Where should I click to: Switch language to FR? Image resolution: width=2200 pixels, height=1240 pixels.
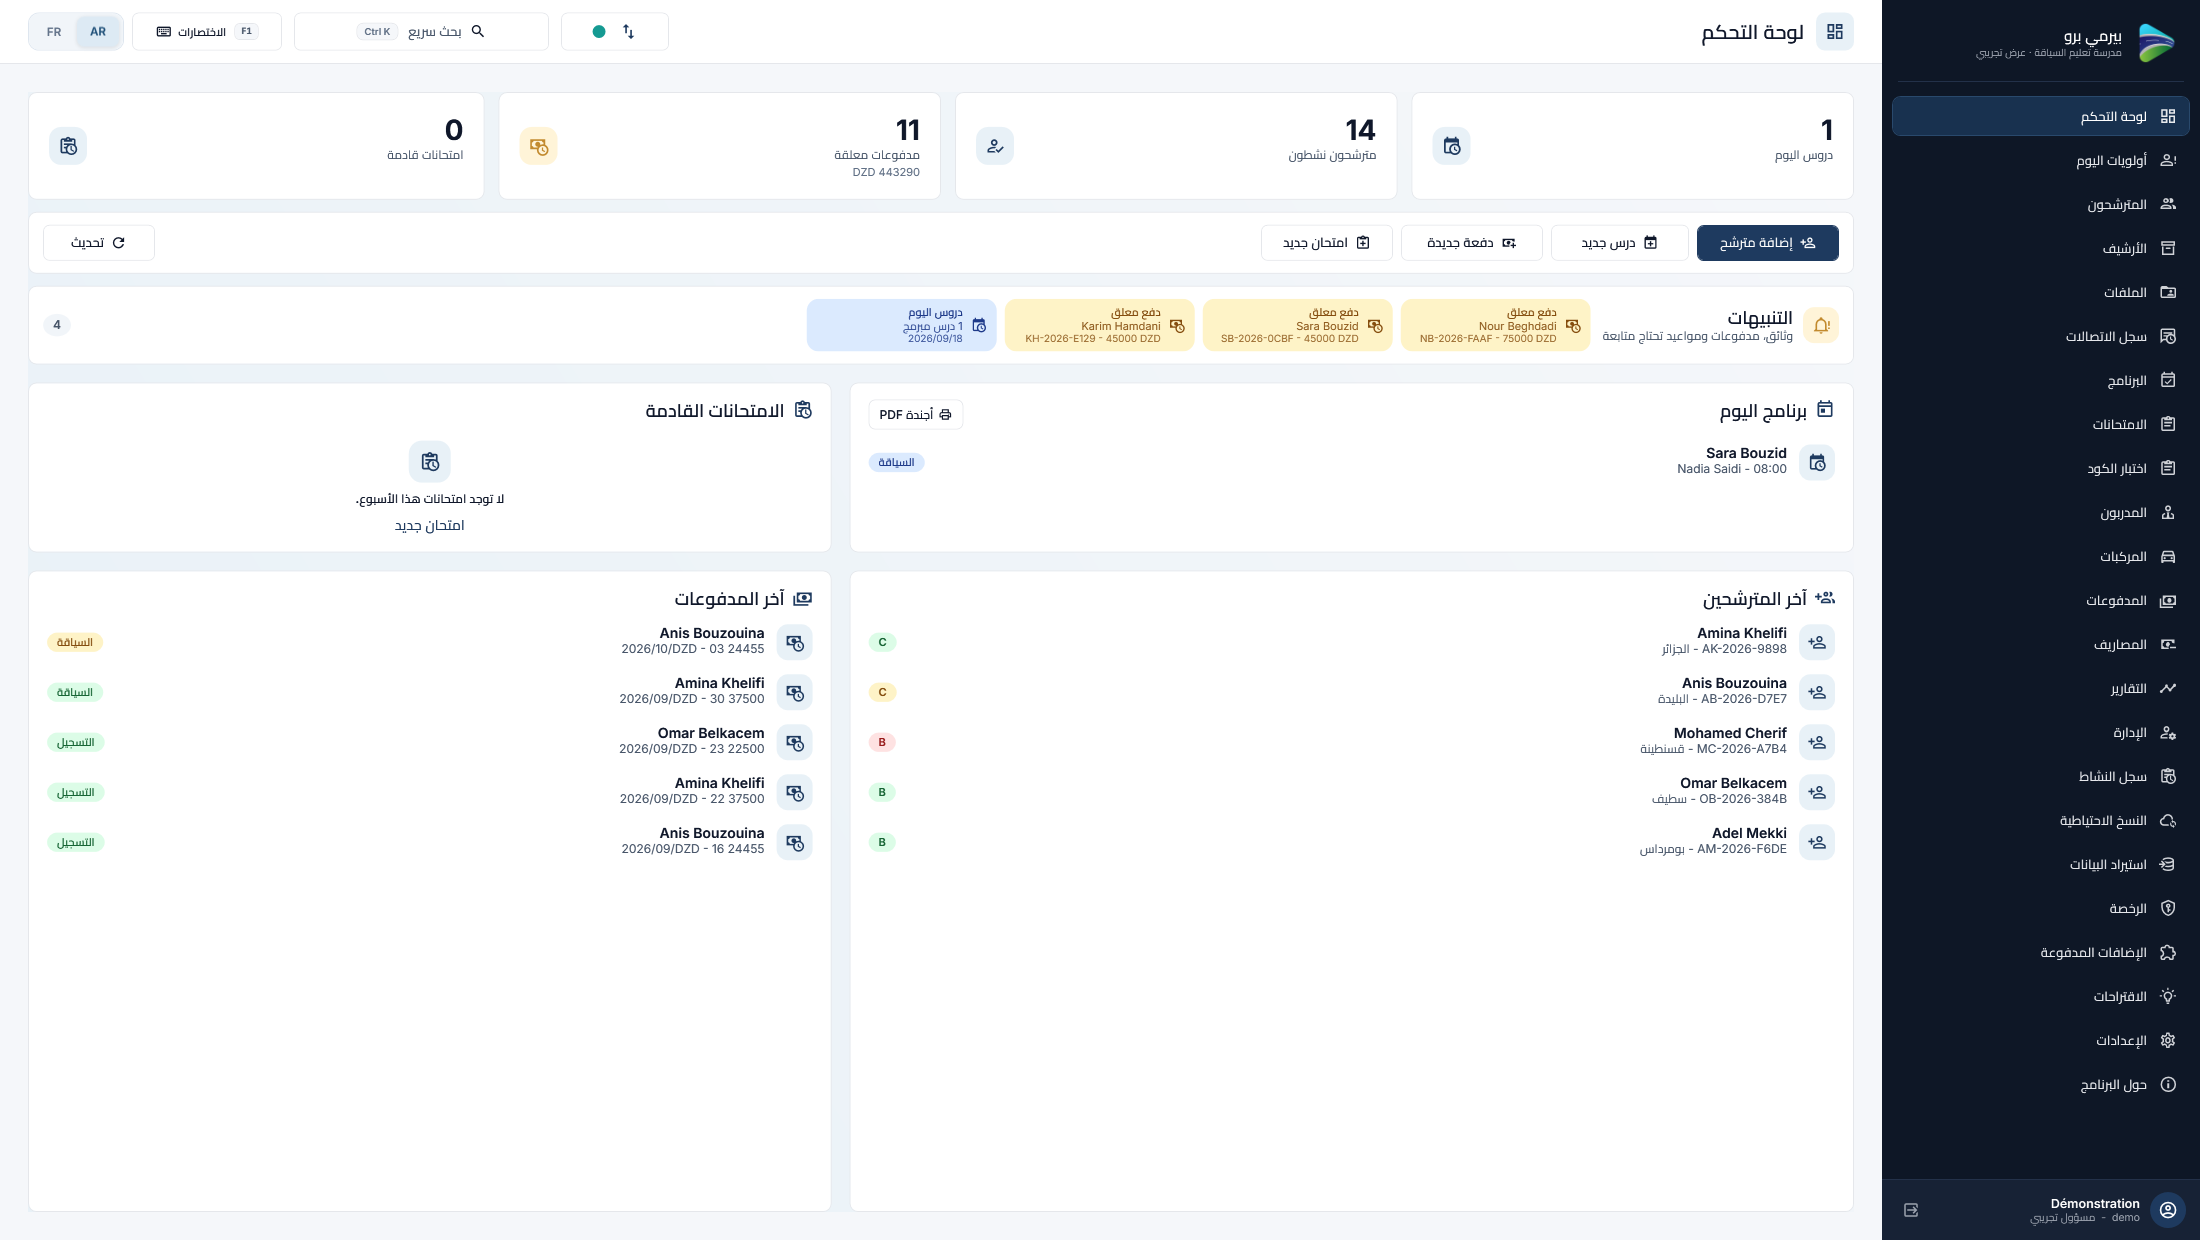point(54,32)
